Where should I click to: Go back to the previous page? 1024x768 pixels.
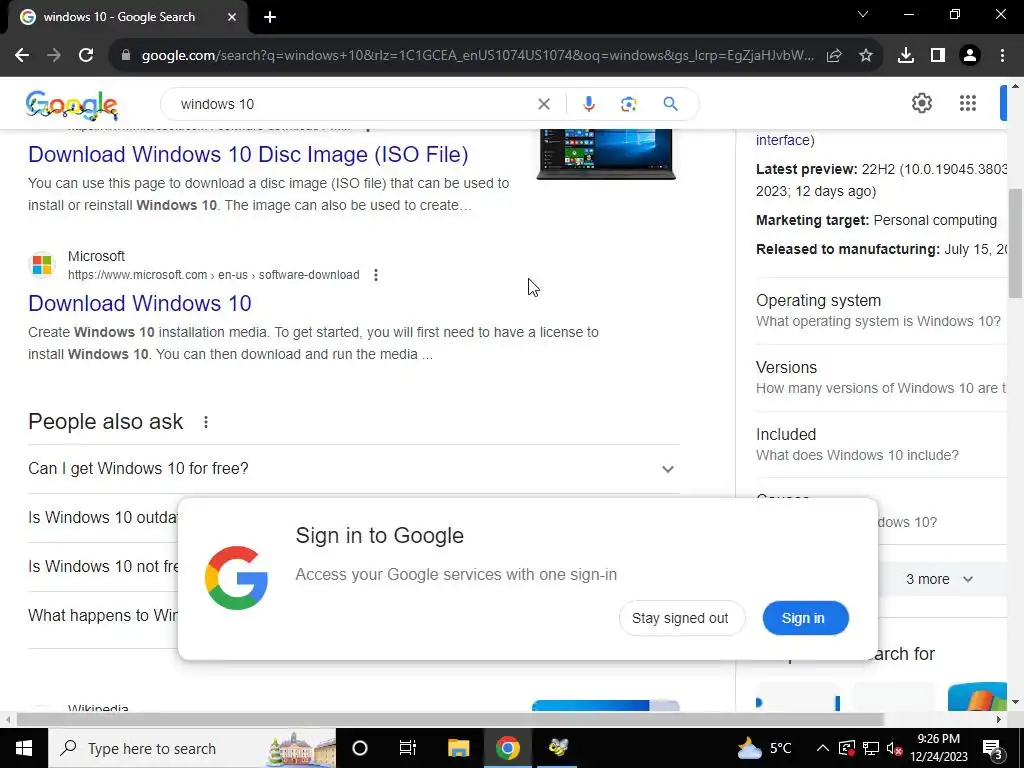(x=22, y=56)
